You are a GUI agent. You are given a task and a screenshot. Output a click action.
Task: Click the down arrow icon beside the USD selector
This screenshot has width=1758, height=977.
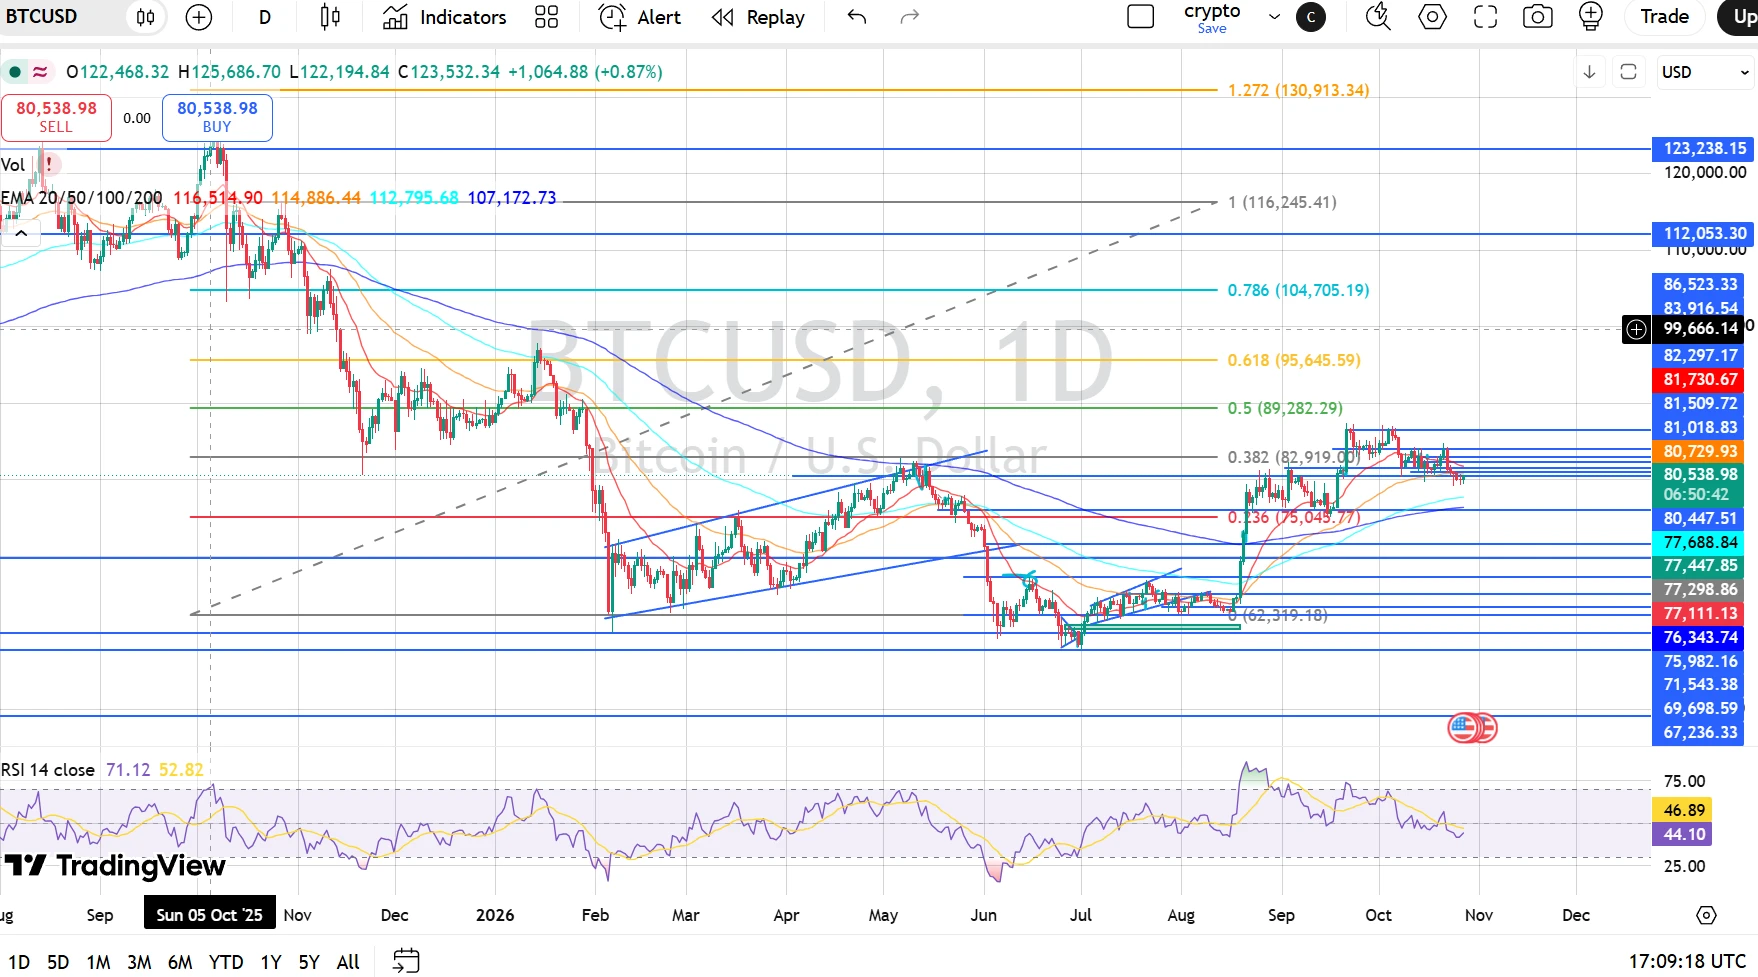pyautogui.click(x=1589, y=72)
